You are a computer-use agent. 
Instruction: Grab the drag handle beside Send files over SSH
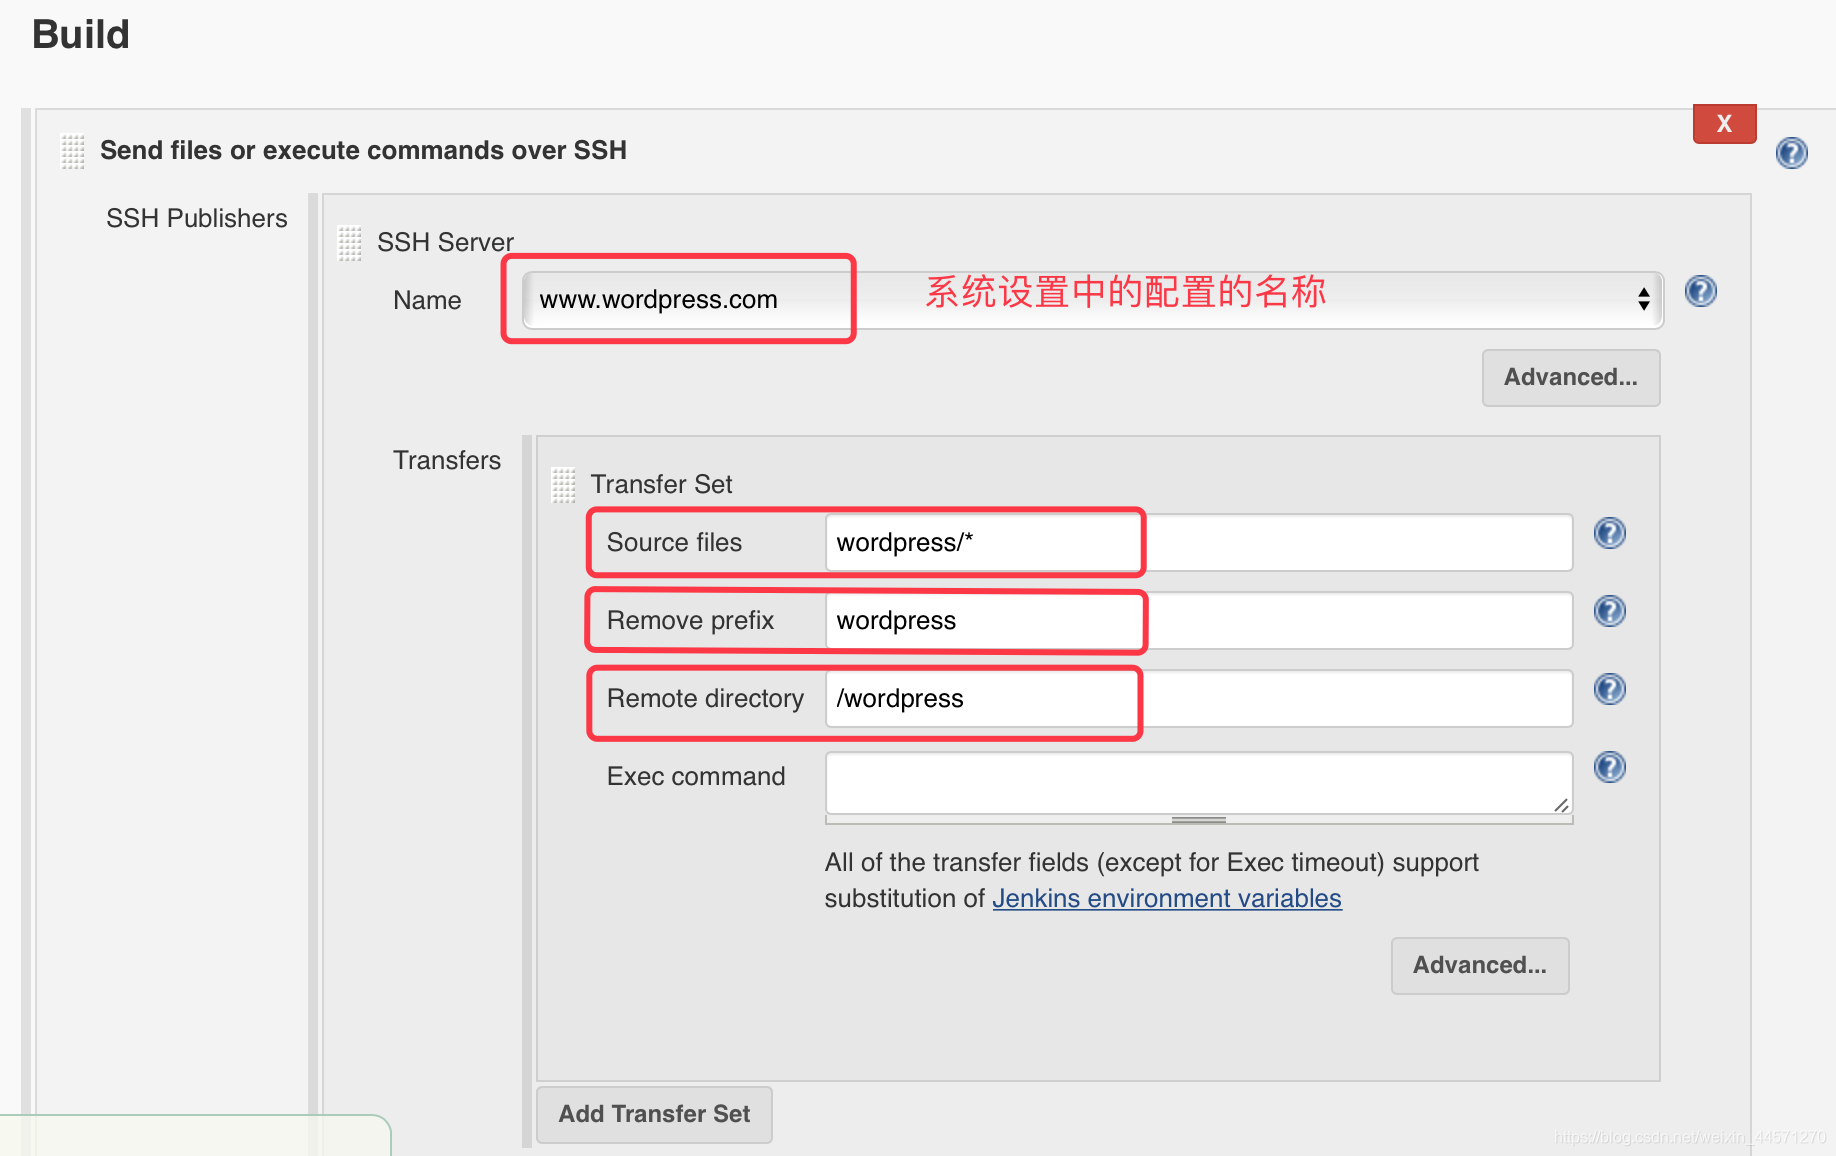tap(73, 151)
